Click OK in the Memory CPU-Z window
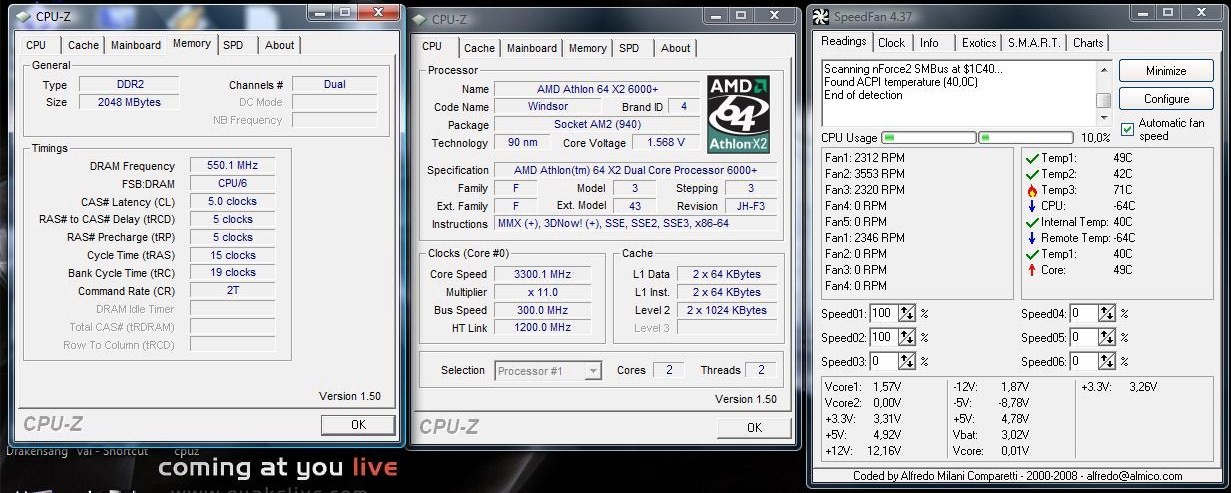This screenshot has height=493, width=1231. (358, 425)
